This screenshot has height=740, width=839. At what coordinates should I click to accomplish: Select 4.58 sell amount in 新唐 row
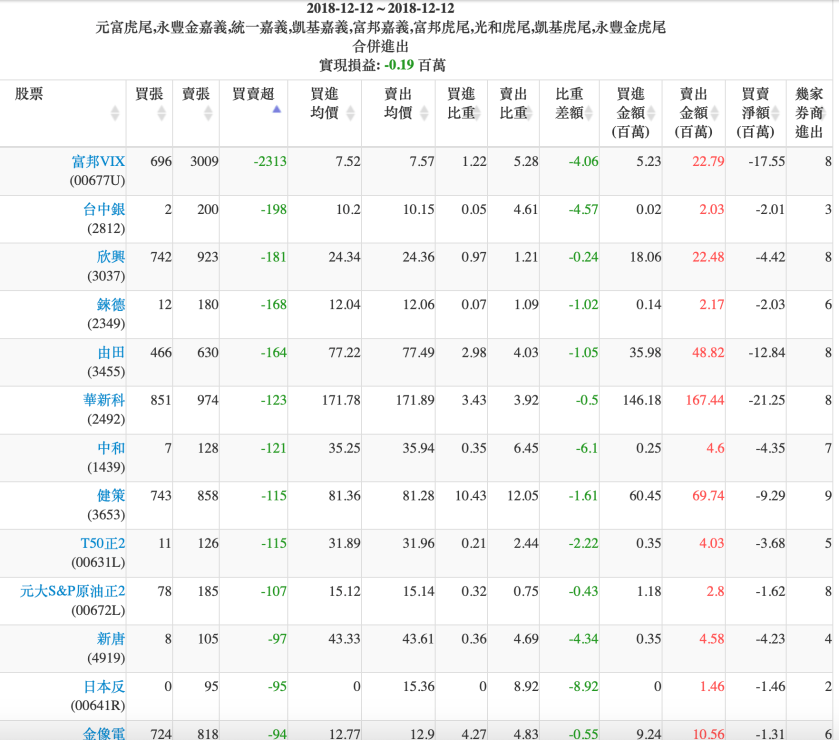[712, 638]
